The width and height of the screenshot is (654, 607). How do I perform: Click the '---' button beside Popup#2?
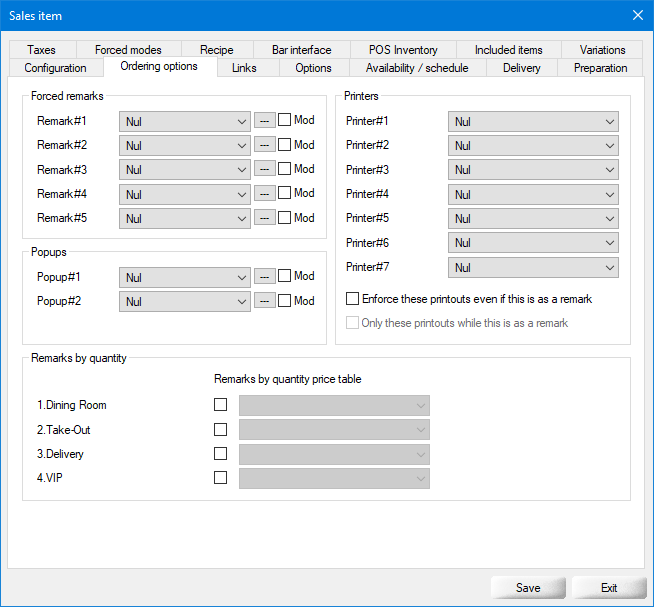click(x=264, y=301)
